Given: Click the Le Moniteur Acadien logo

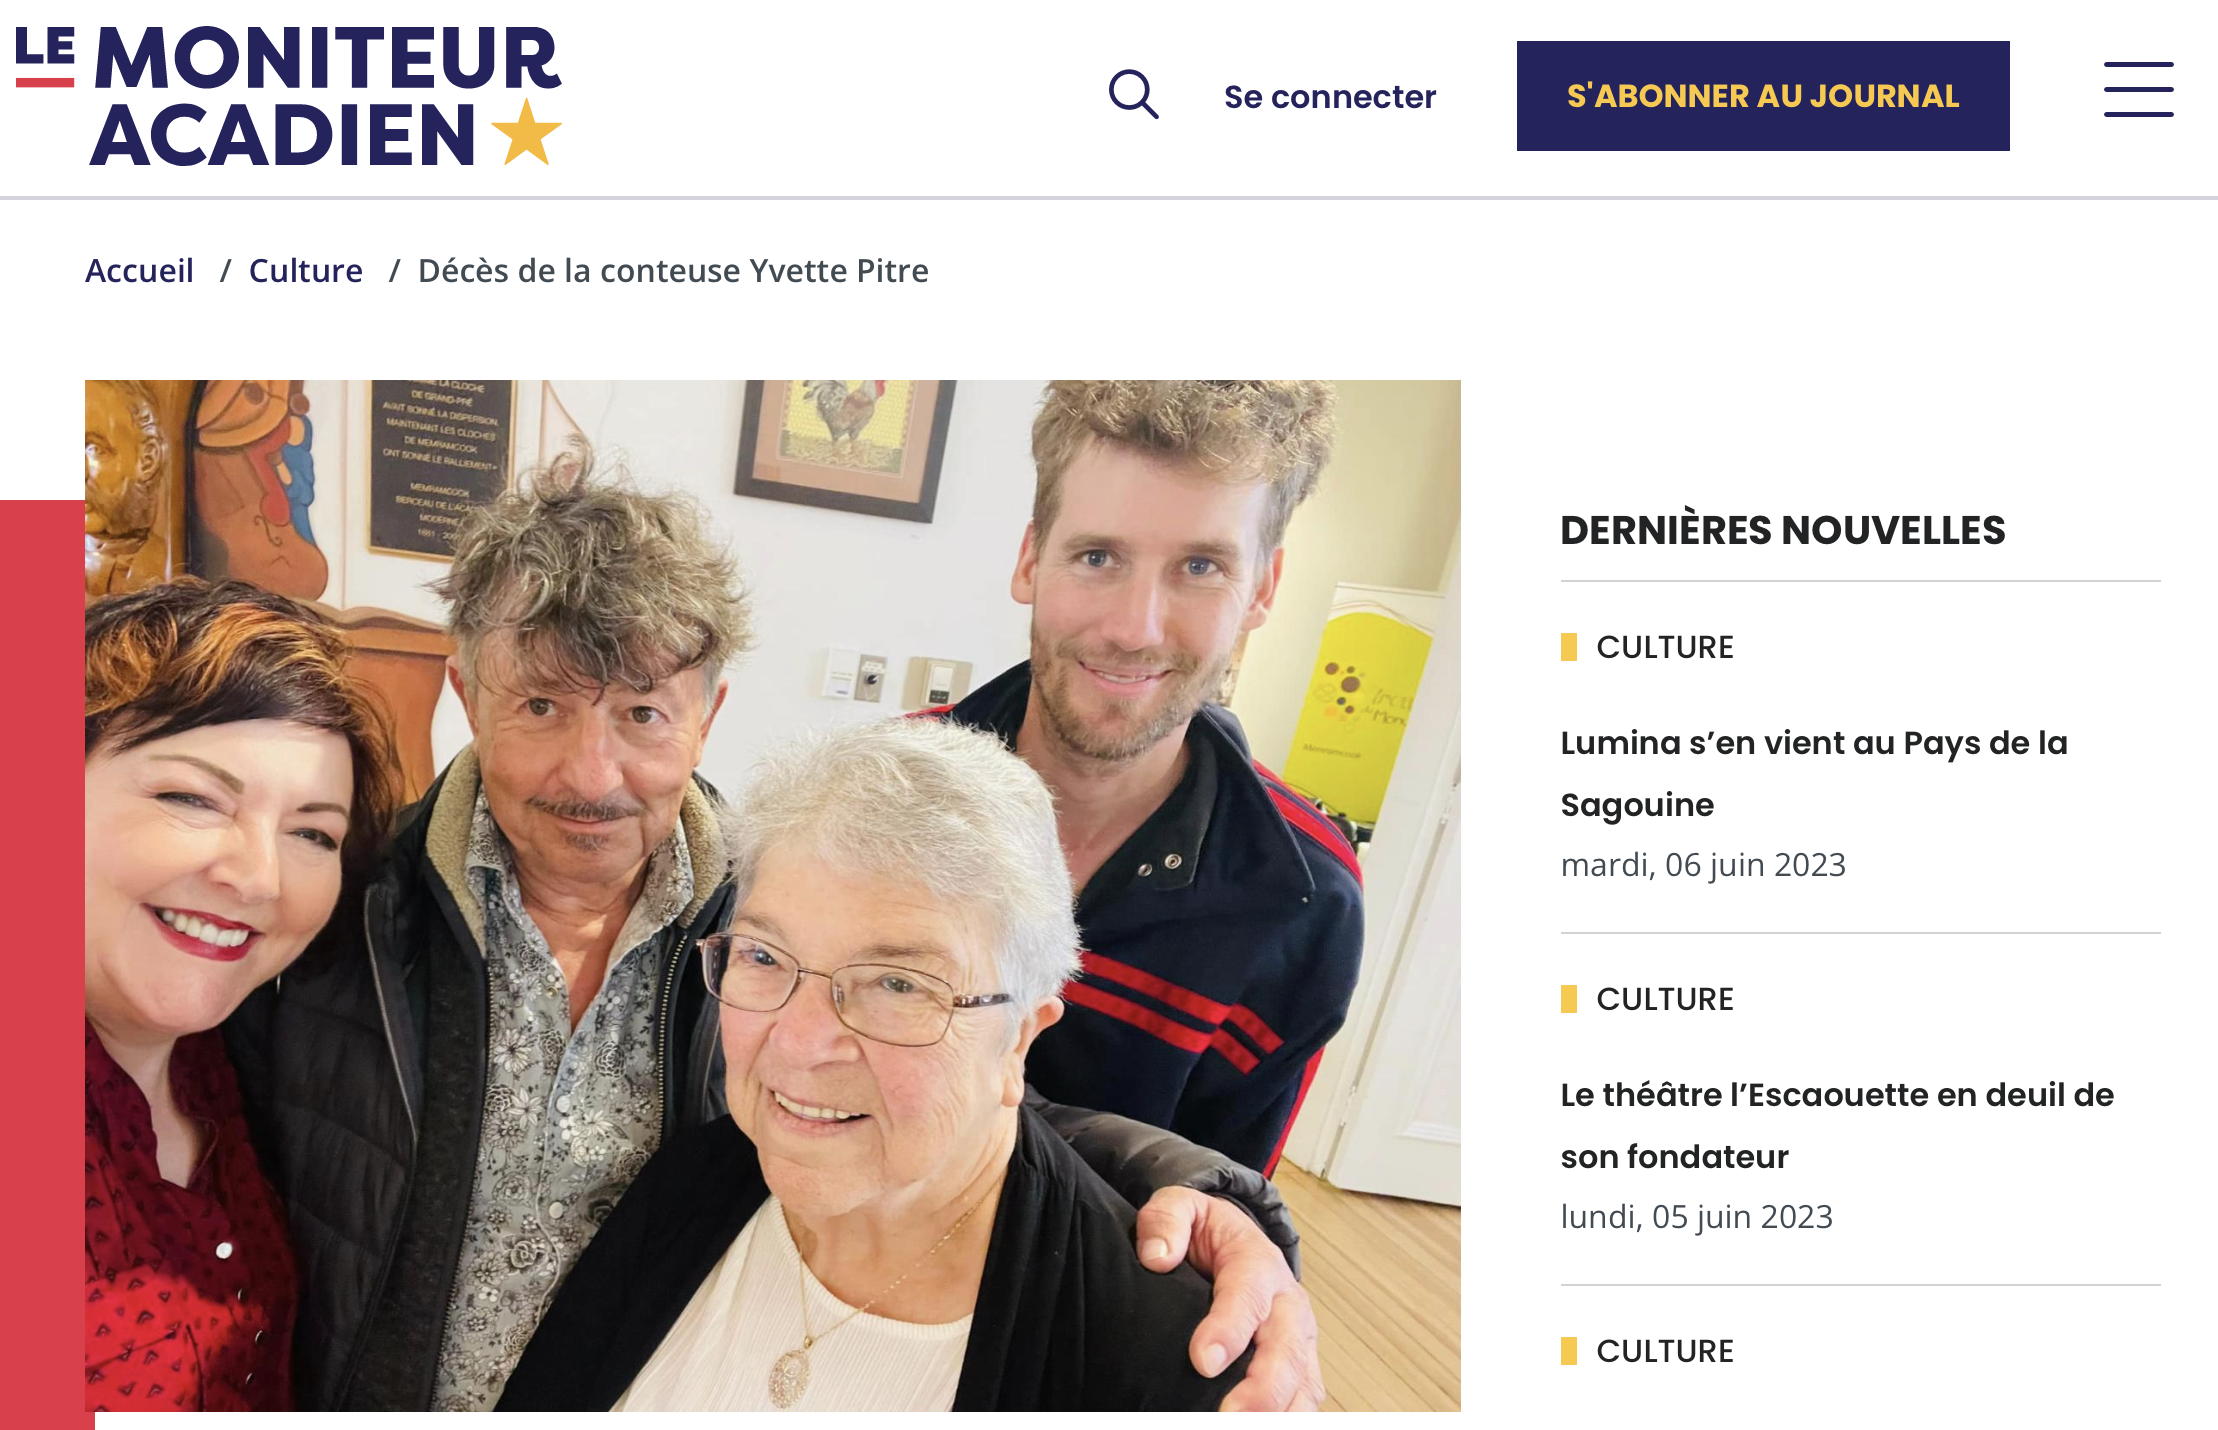Looking at the screenshot, I should [289, 95].
